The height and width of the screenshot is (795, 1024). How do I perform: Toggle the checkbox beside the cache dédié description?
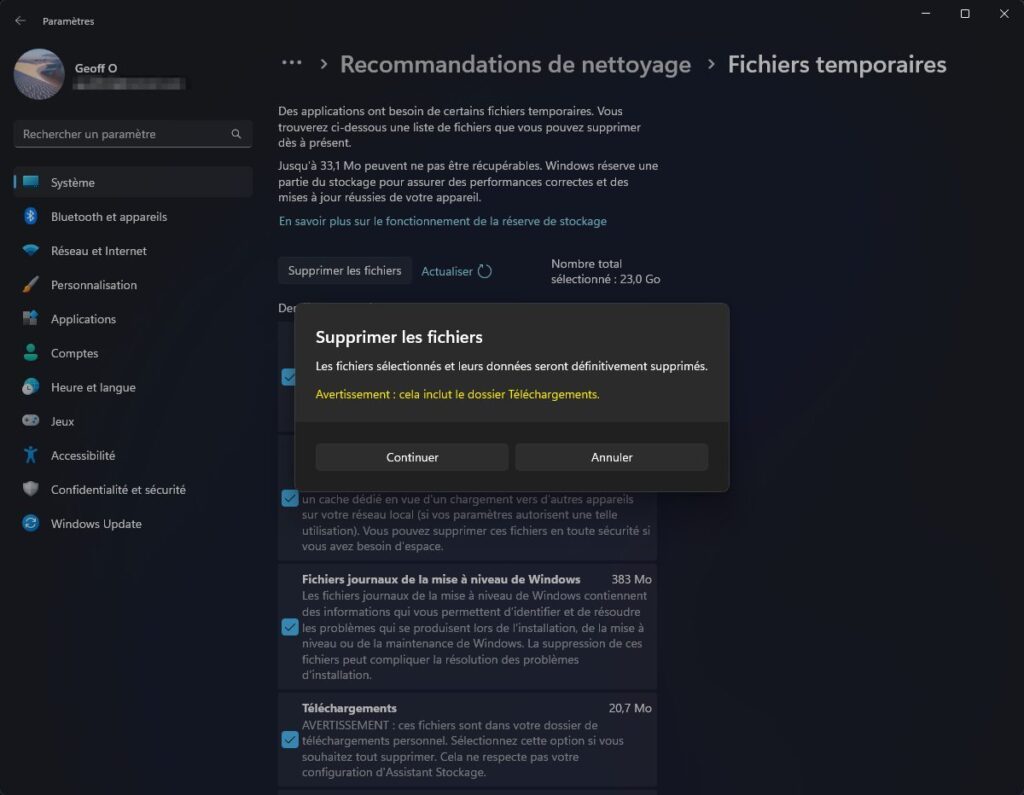[x=289, y=499]
